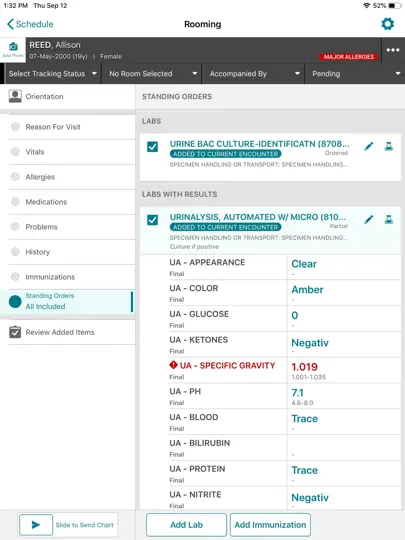
Task: Open the Orientation section
Action: coord(68,97)
